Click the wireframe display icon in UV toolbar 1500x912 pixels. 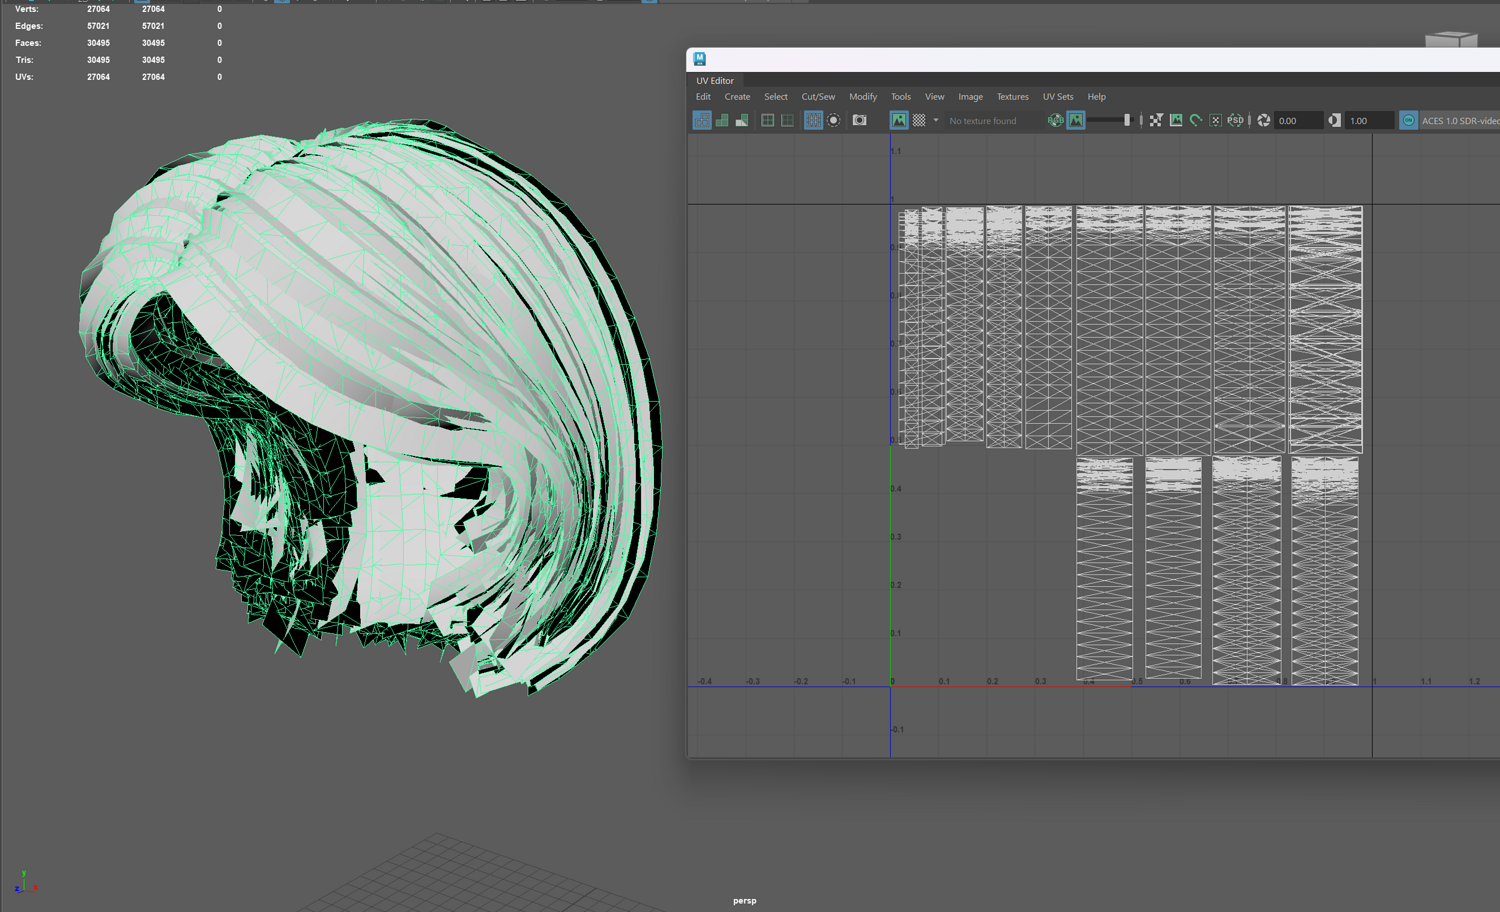tap(702, 120)
